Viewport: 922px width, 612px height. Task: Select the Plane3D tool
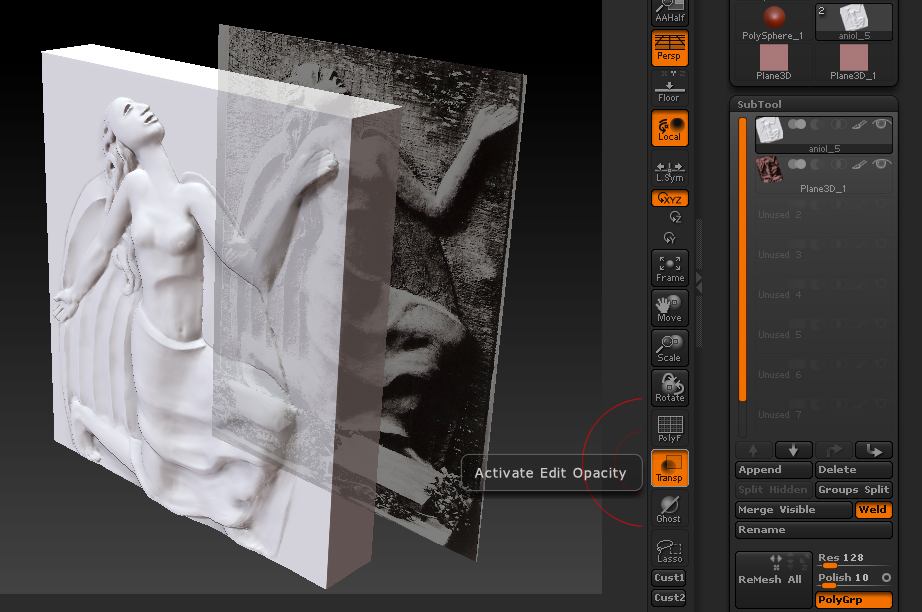click(x=773, y=63)
